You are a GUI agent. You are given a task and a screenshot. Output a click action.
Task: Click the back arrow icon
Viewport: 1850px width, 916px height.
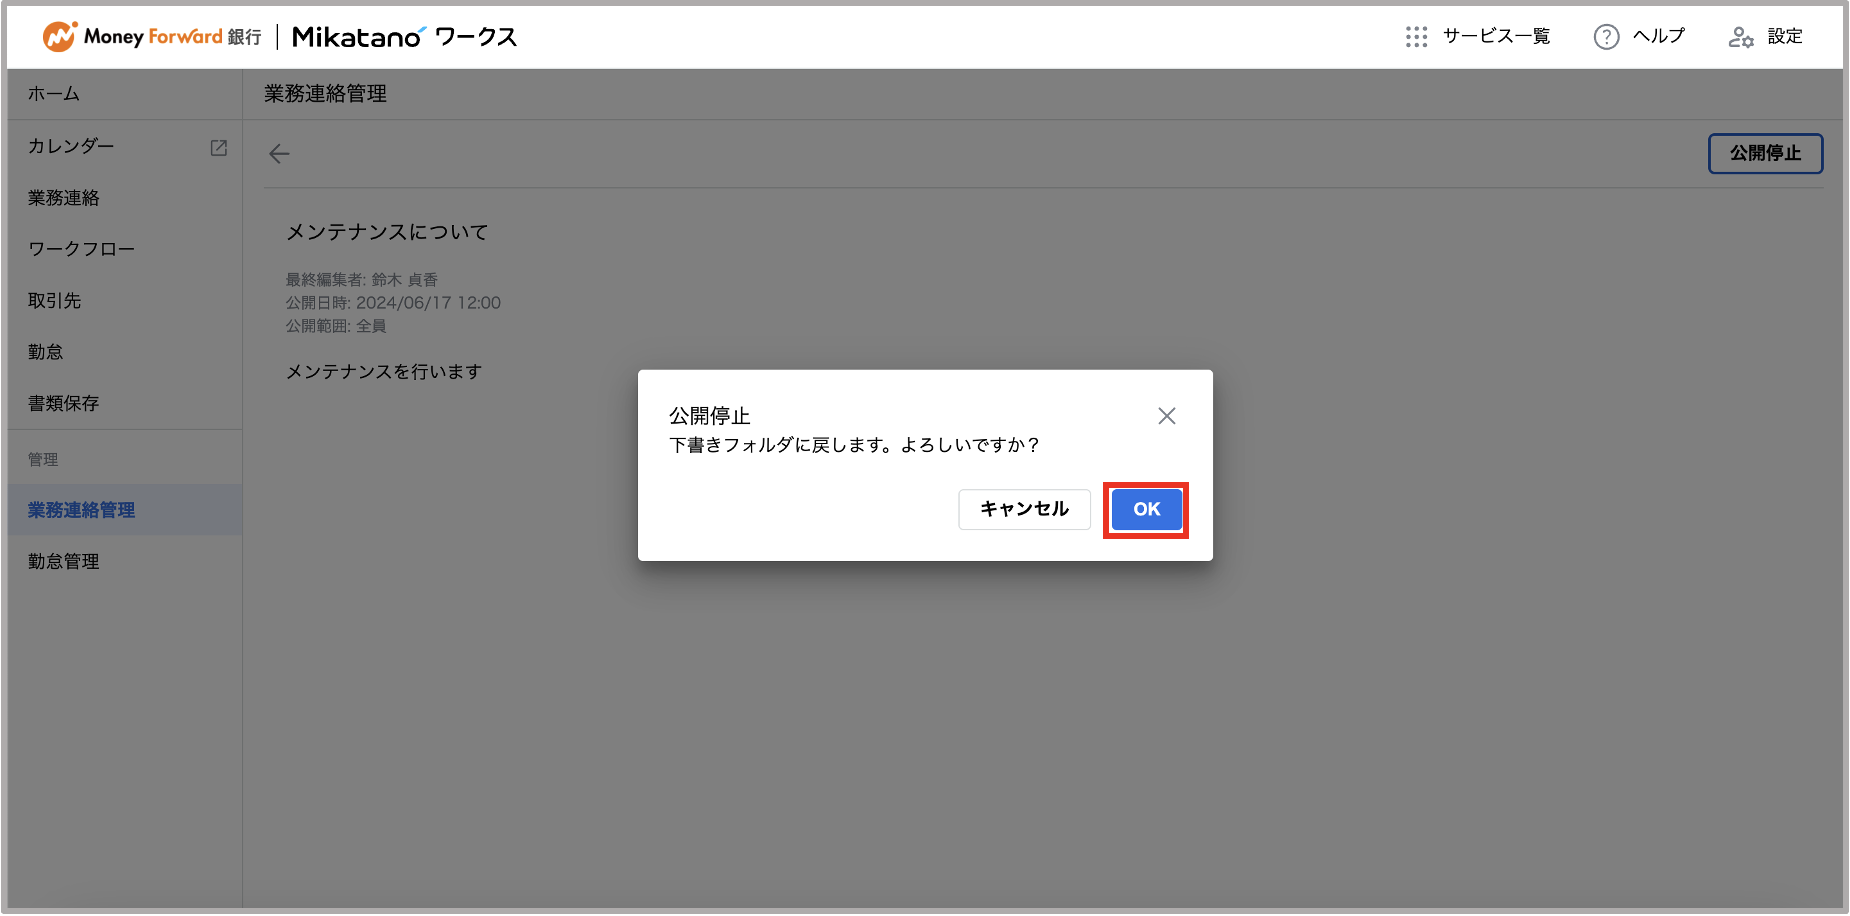tap(279, 153)
